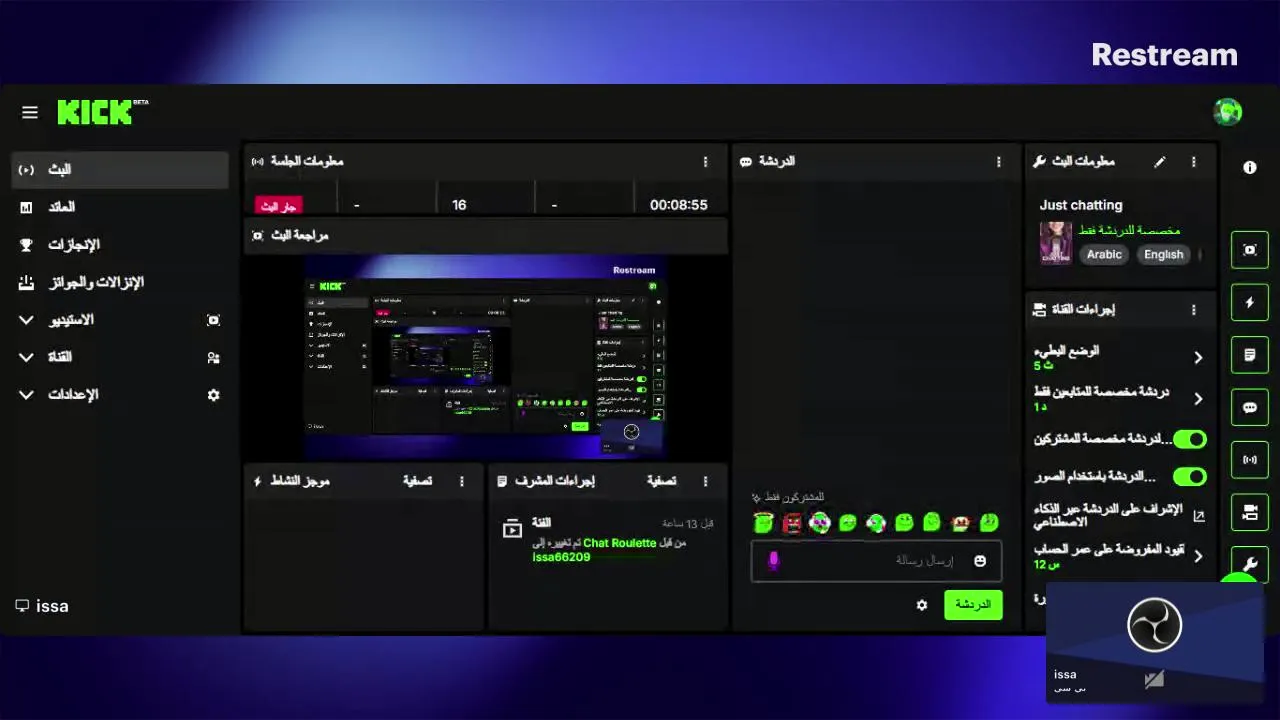Viewport: 1280px width, 720px height.
Task: Open the Chat Roulette link
Action: tap(620, 543)
